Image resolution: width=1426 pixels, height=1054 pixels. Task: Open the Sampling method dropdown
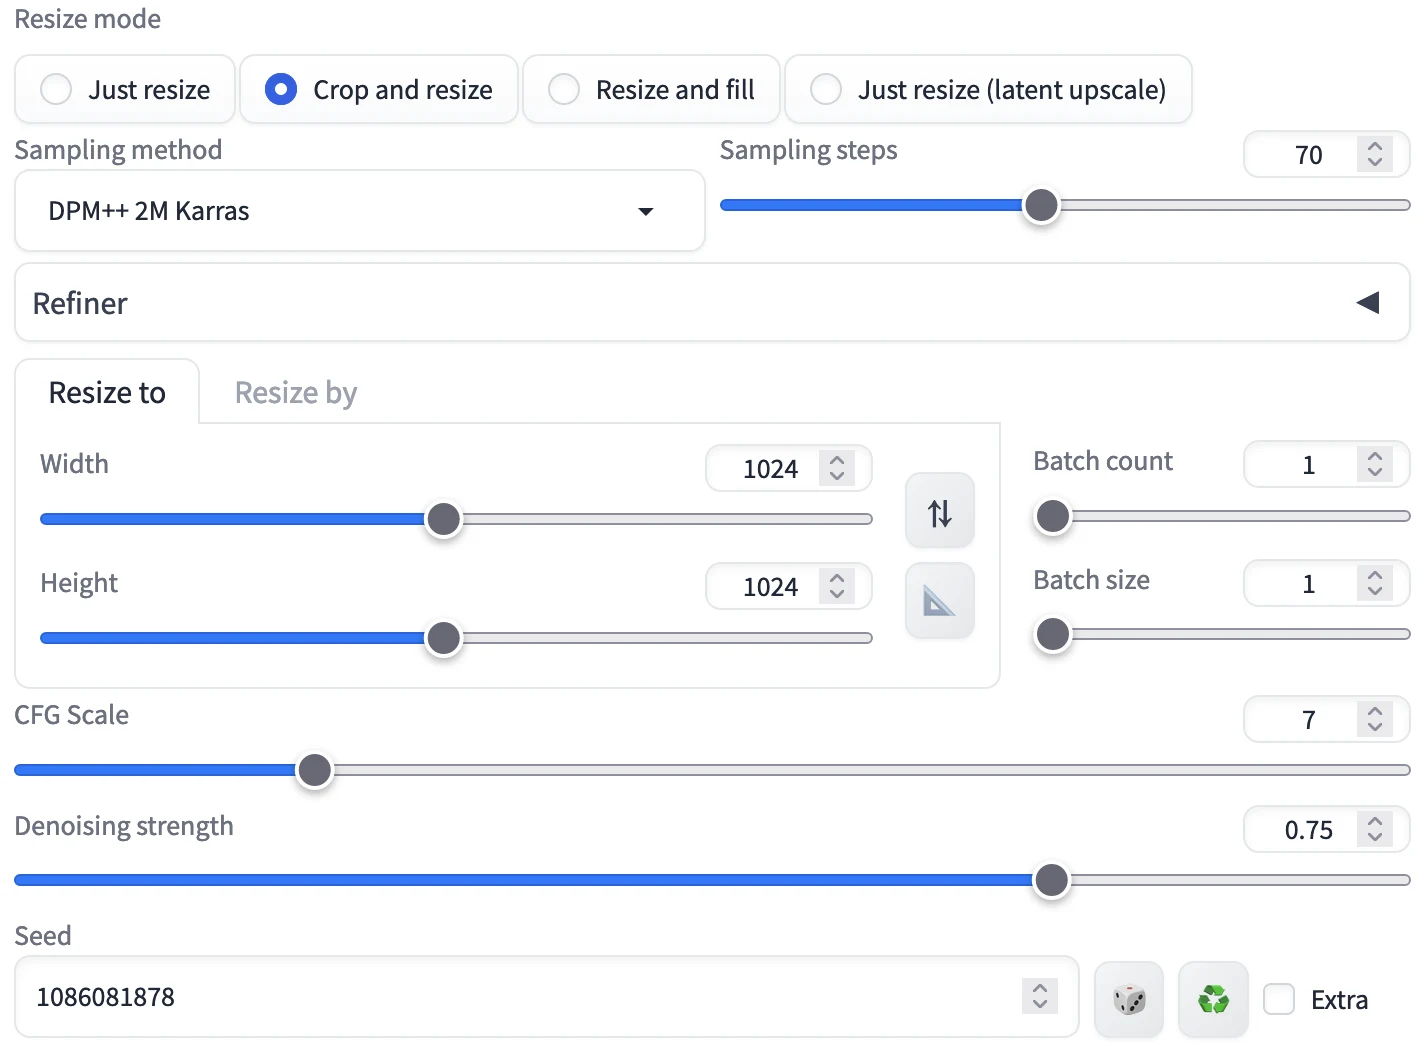click(360, 210)
